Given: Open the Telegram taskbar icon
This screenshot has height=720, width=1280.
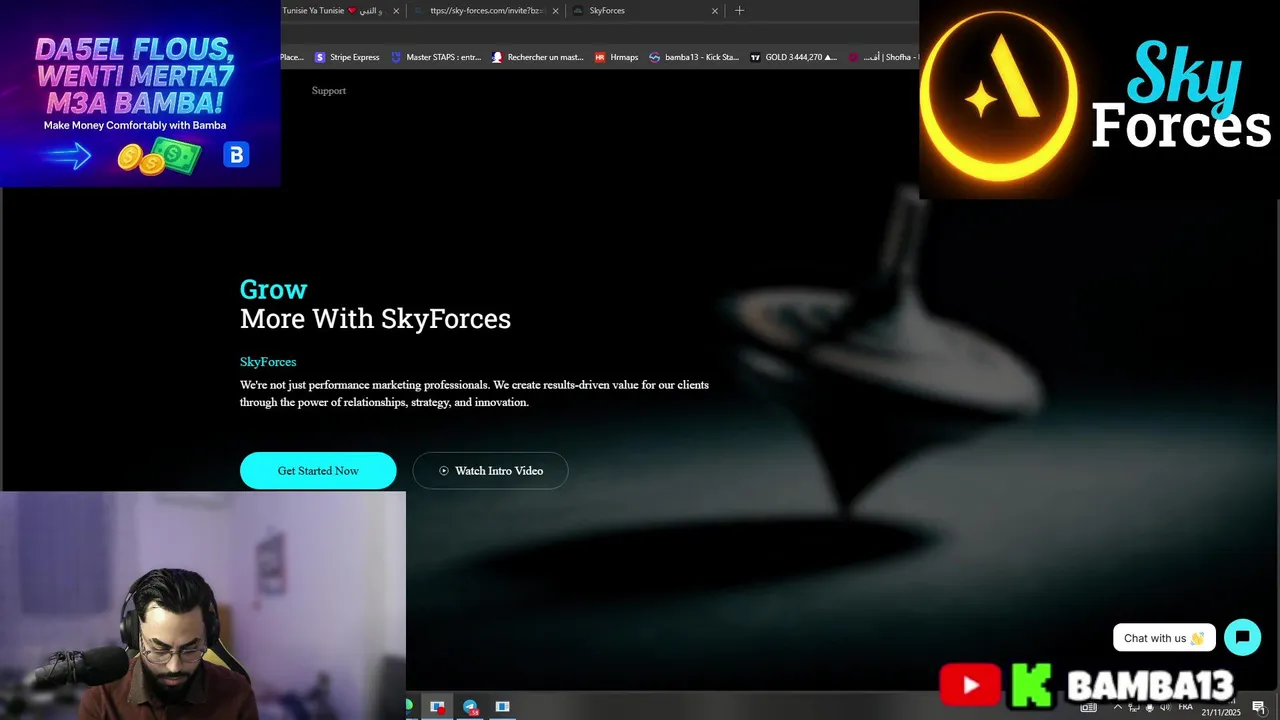Looking at the screenshot, I should pyautogui.click(x=470, y=706).
